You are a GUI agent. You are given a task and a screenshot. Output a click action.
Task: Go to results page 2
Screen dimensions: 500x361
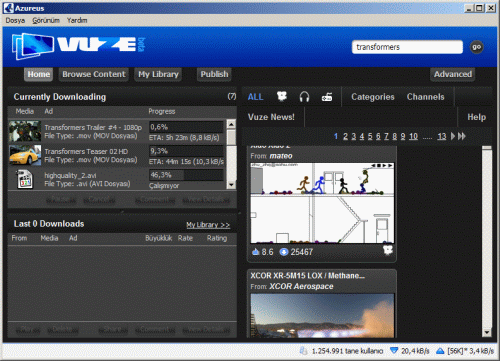(x=345, y=136)
